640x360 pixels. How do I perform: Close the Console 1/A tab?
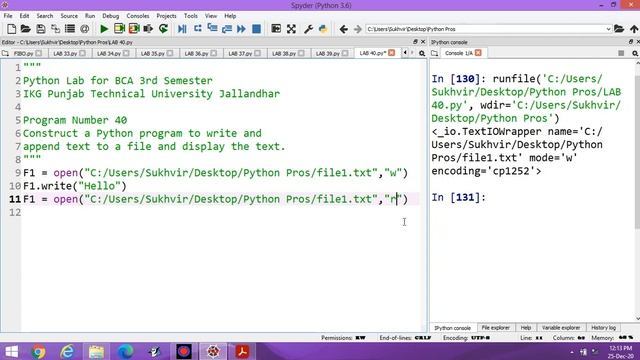tap(478, 53)
